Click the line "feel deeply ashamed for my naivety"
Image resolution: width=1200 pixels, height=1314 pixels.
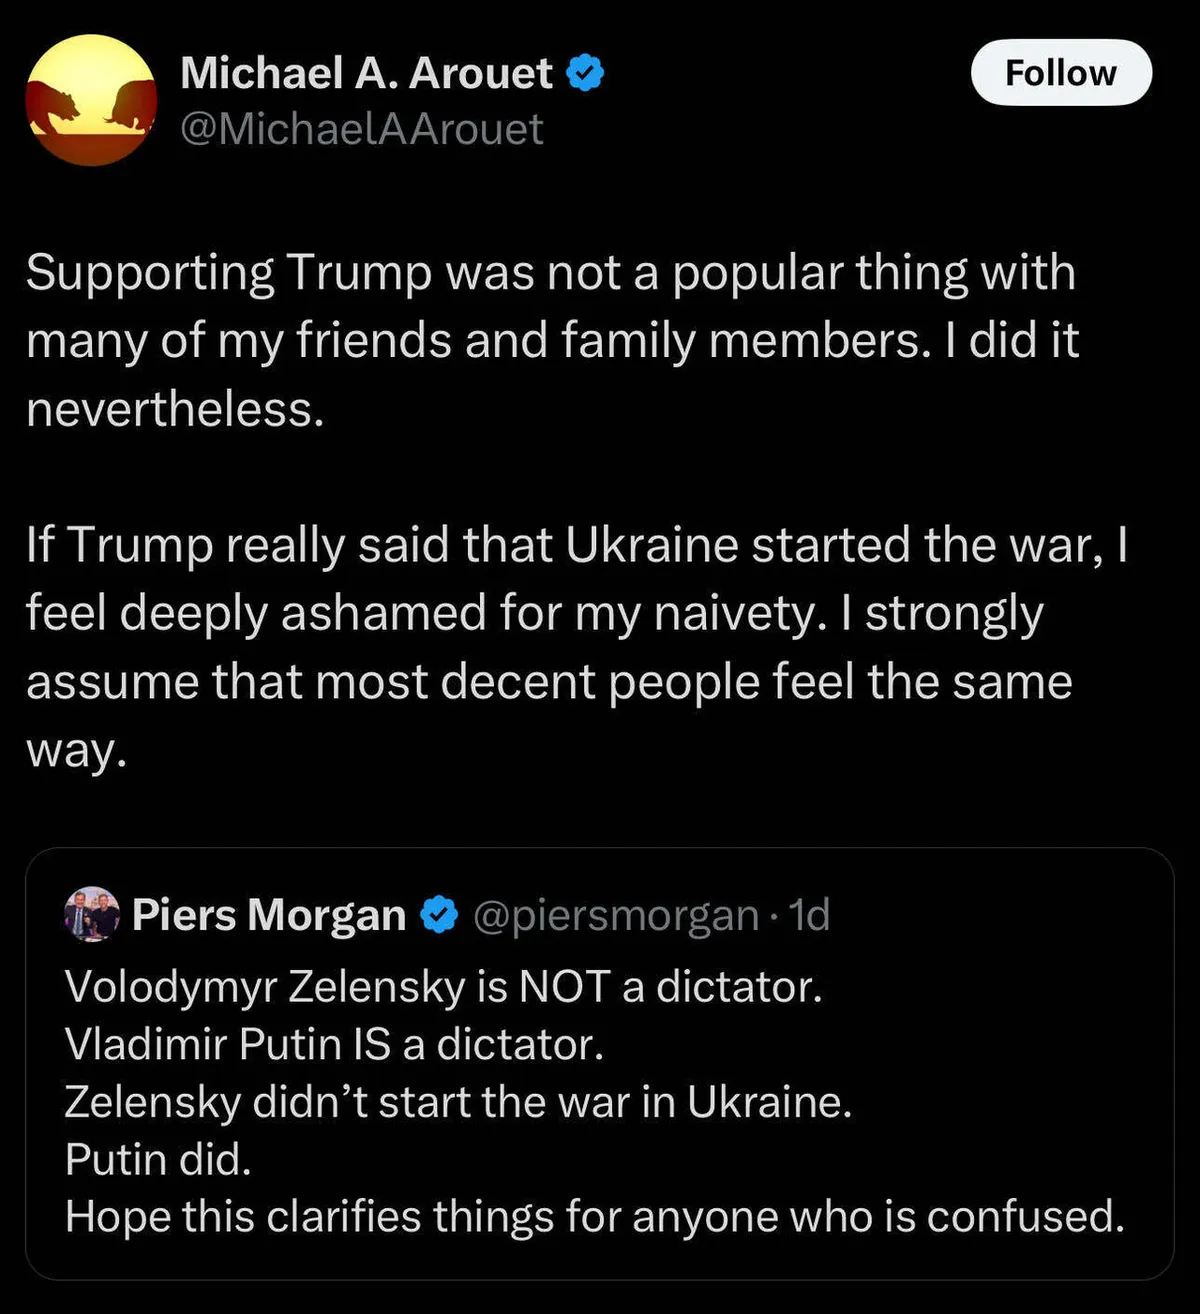pyautogui.click(x=534, y=613)
